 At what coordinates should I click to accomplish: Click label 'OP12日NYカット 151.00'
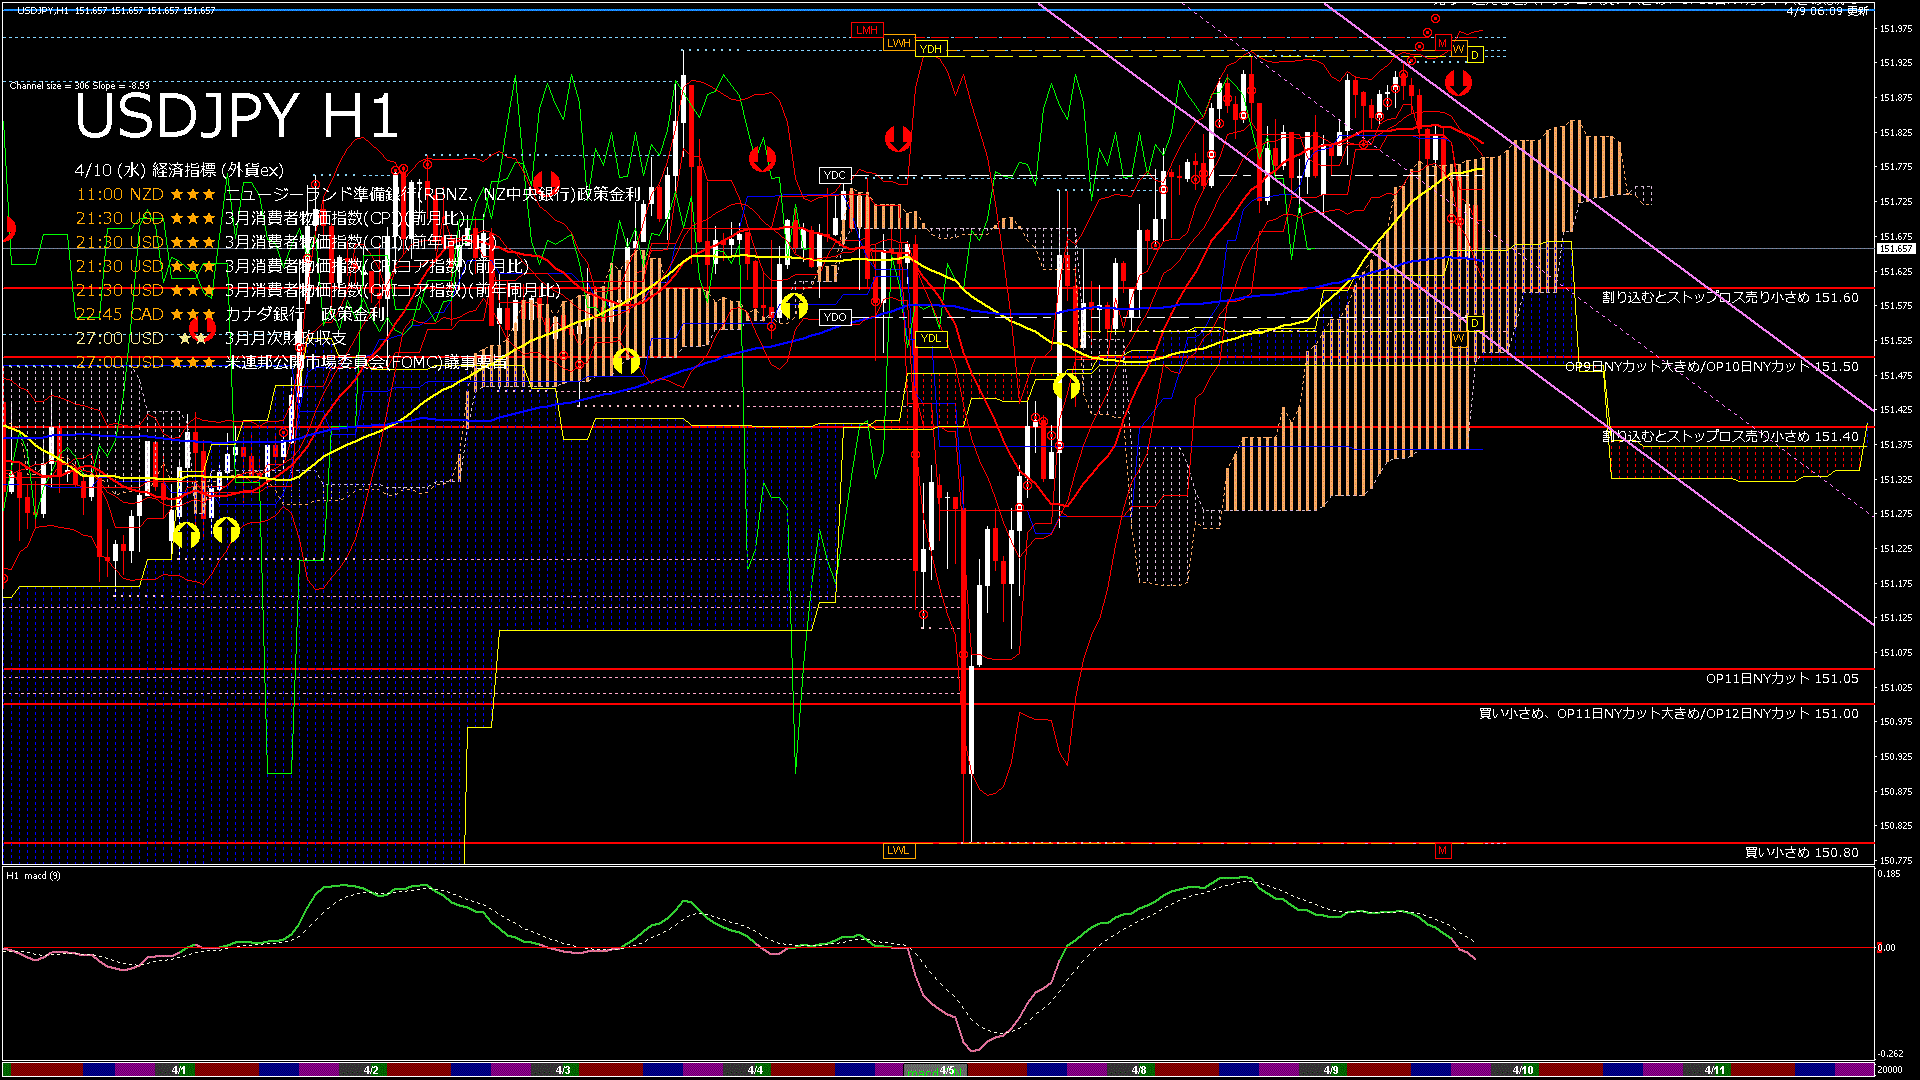pos(1782,713)
